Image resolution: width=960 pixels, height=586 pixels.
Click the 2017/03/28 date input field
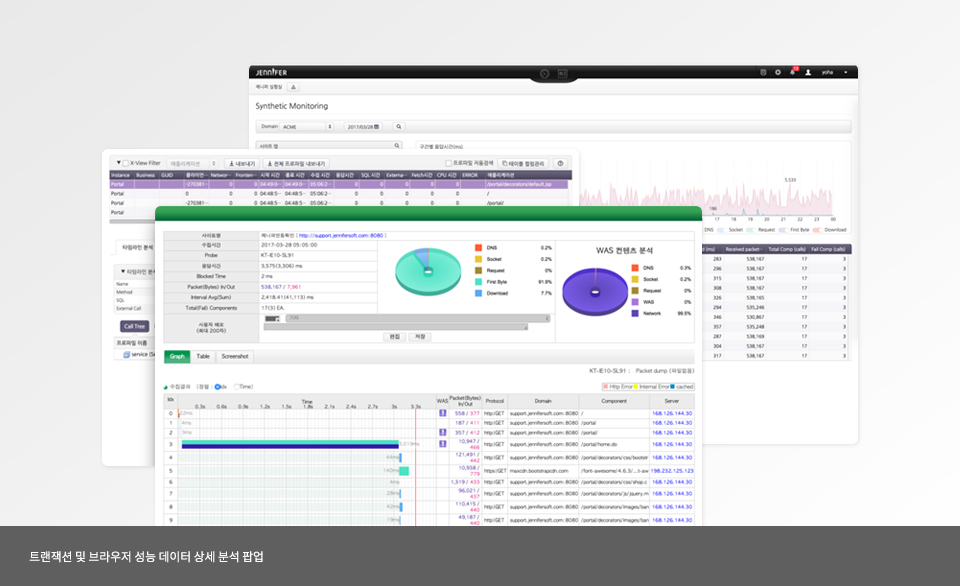coord(365,127)
